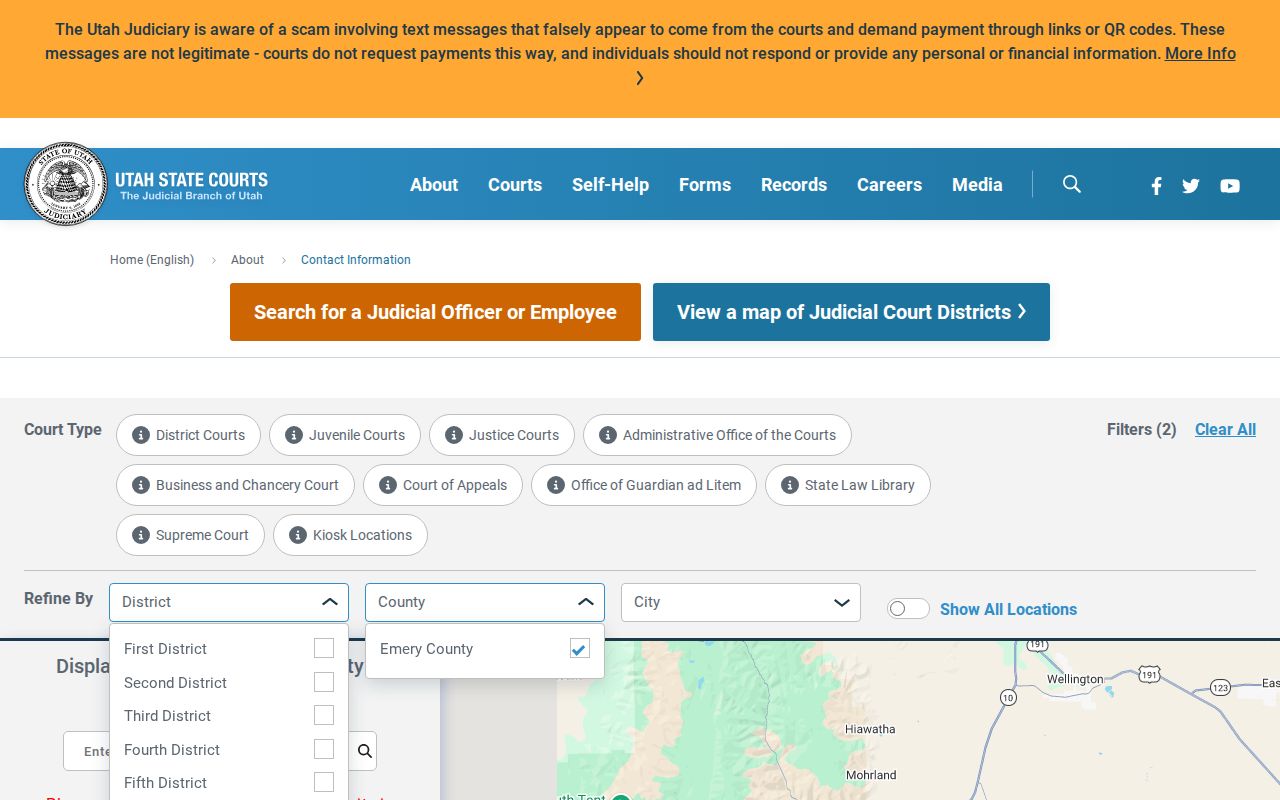1280x800 pixels.
Task: Click info icon on Guardian ad Litem chip
Action: [556, 485]
